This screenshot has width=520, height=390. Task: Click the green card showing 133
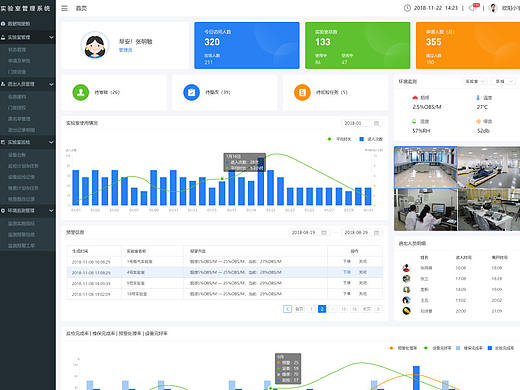[x=358, y=45]
